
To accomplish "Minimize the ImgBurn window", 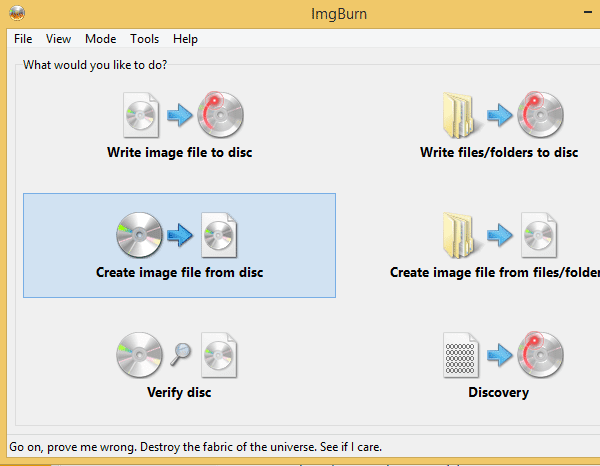I will 588,13.
